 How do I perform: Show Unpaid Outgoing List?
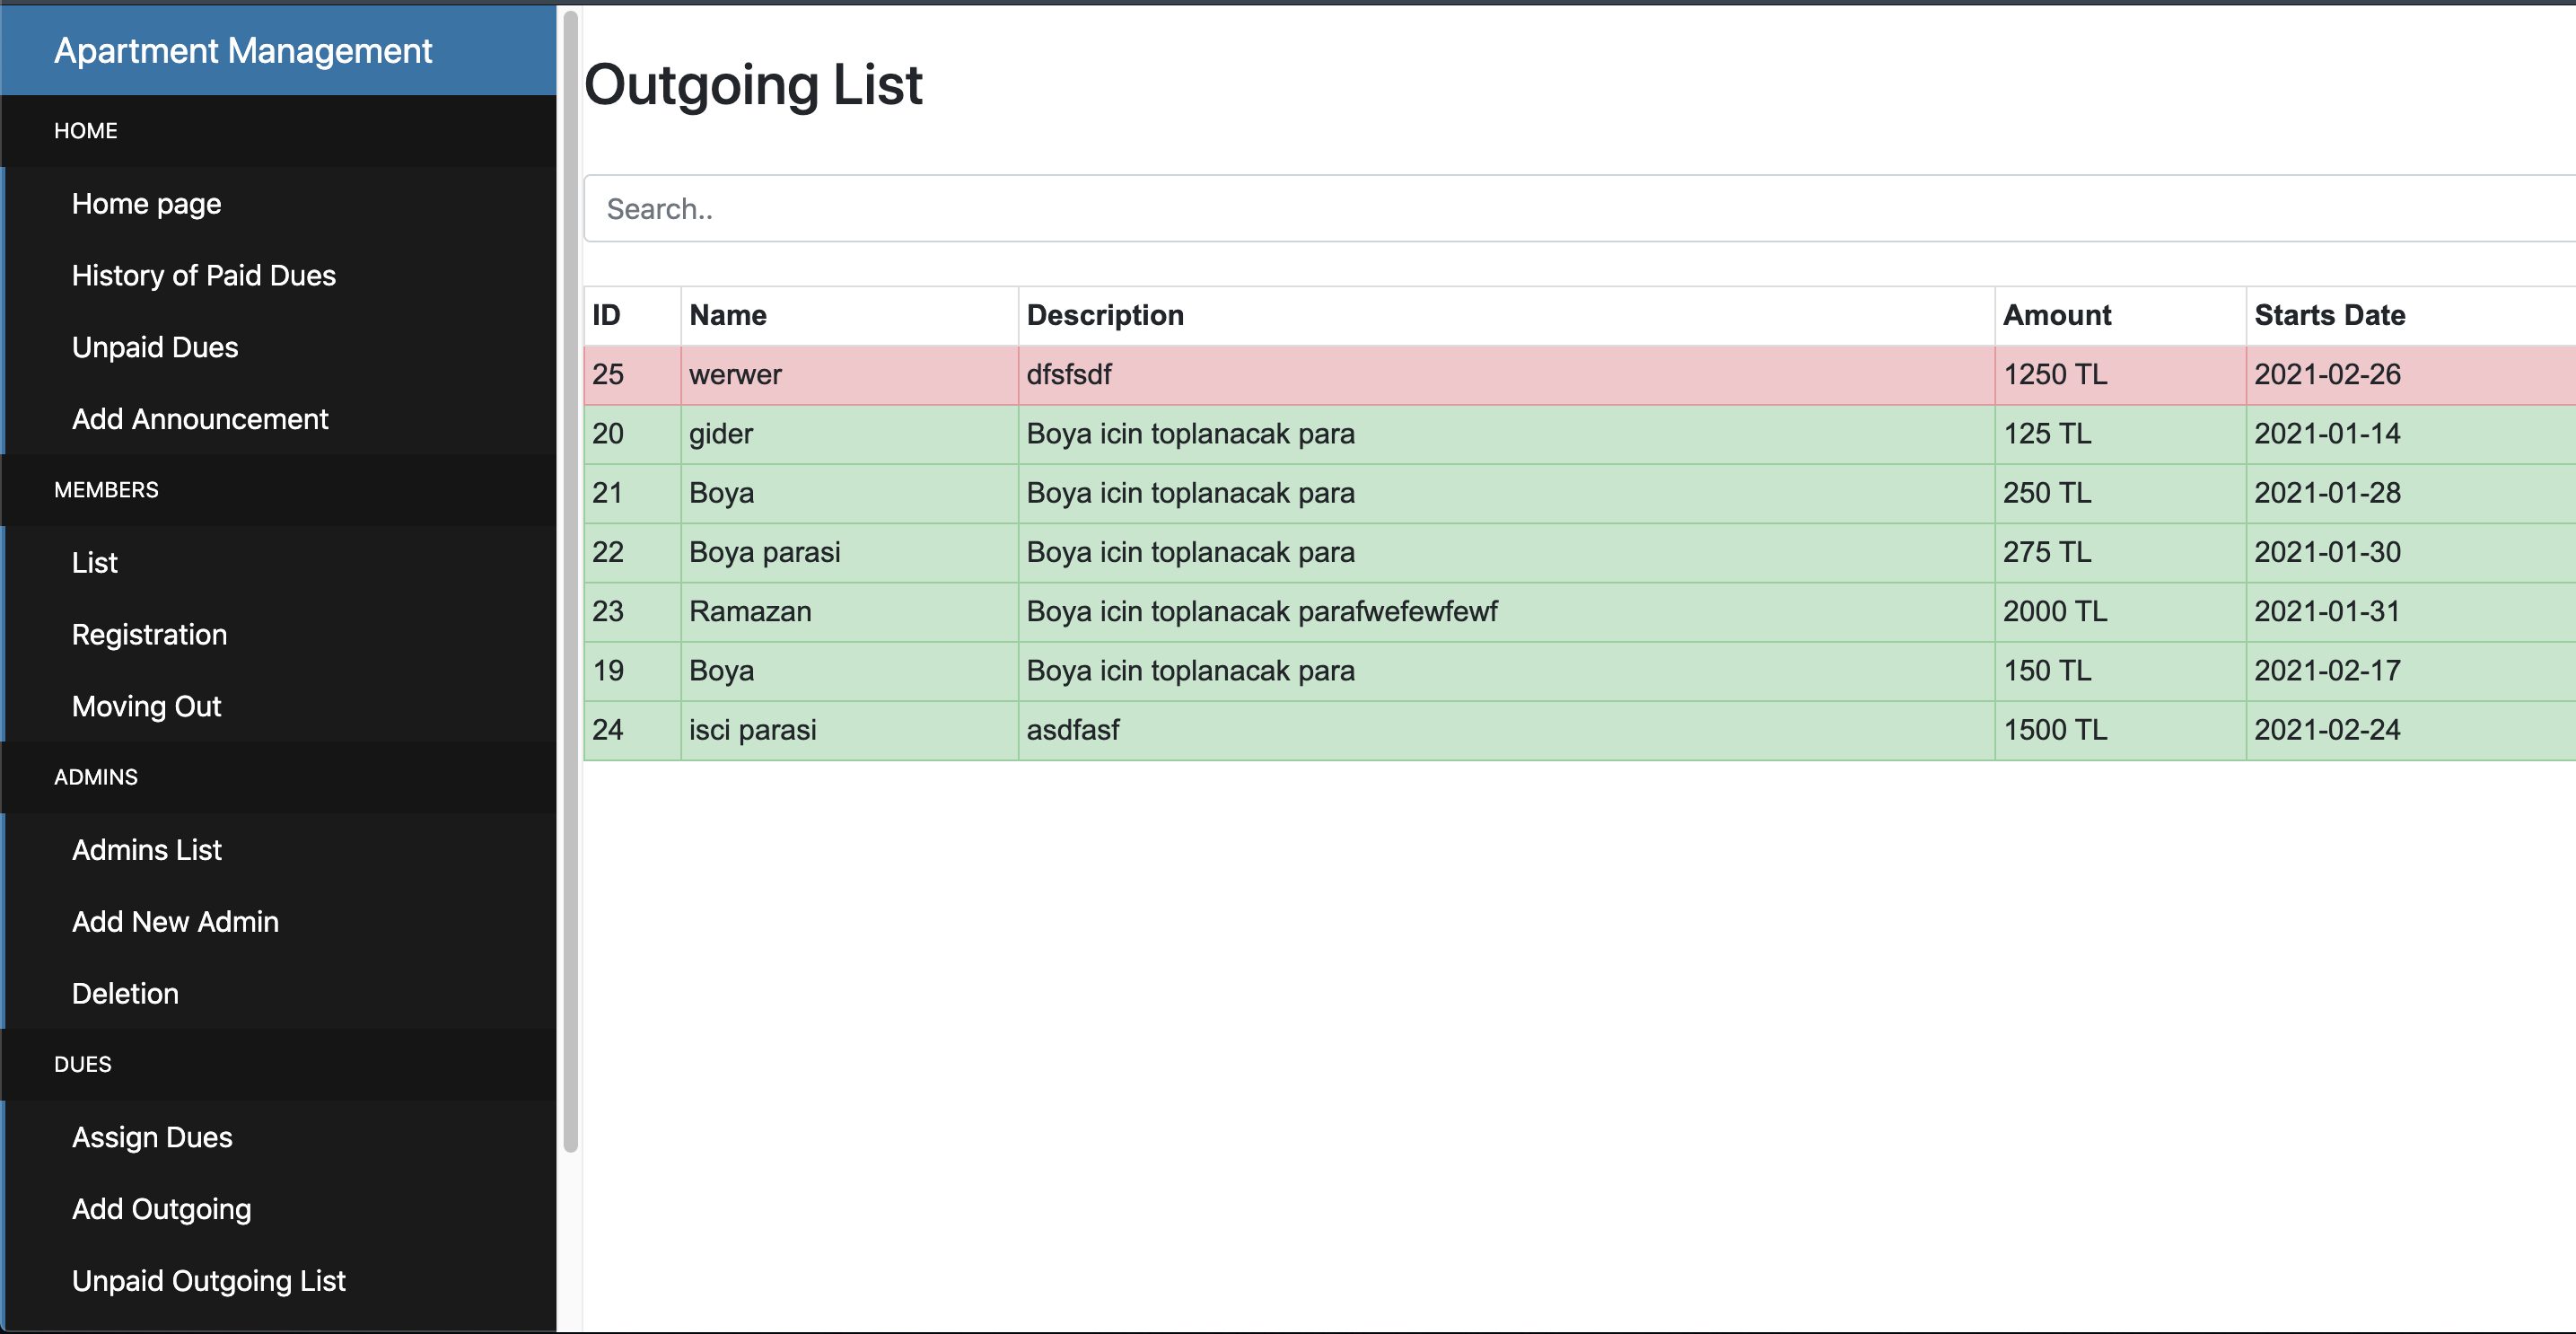coord(208,1281)
